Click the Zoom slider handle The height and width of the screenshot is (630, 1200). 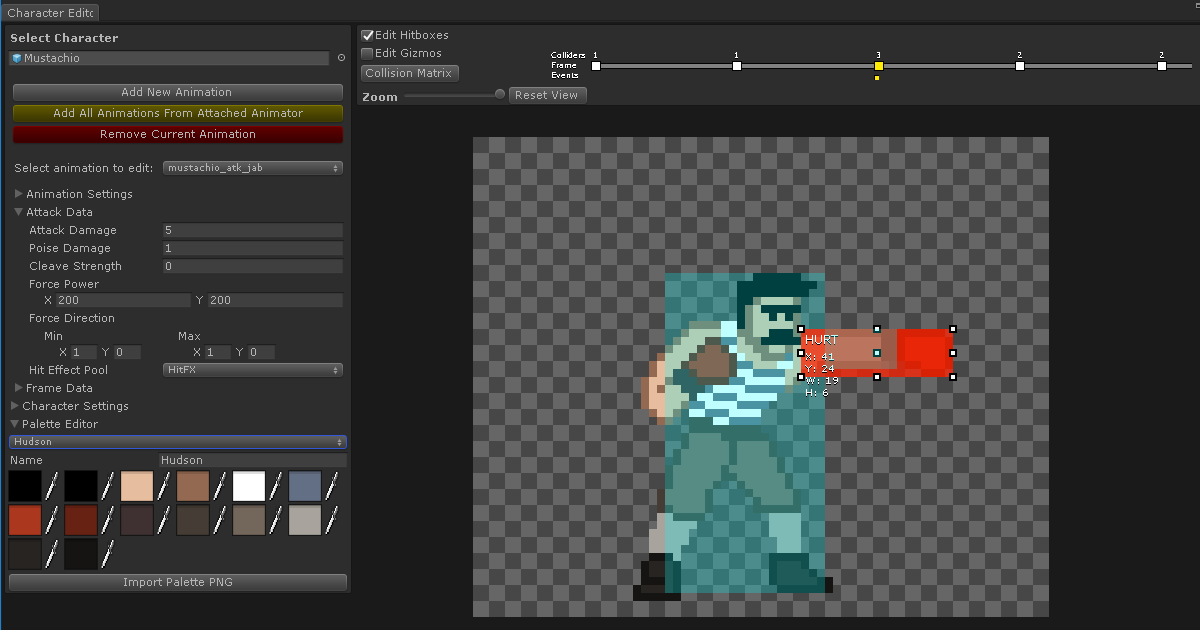pos(499,95)
